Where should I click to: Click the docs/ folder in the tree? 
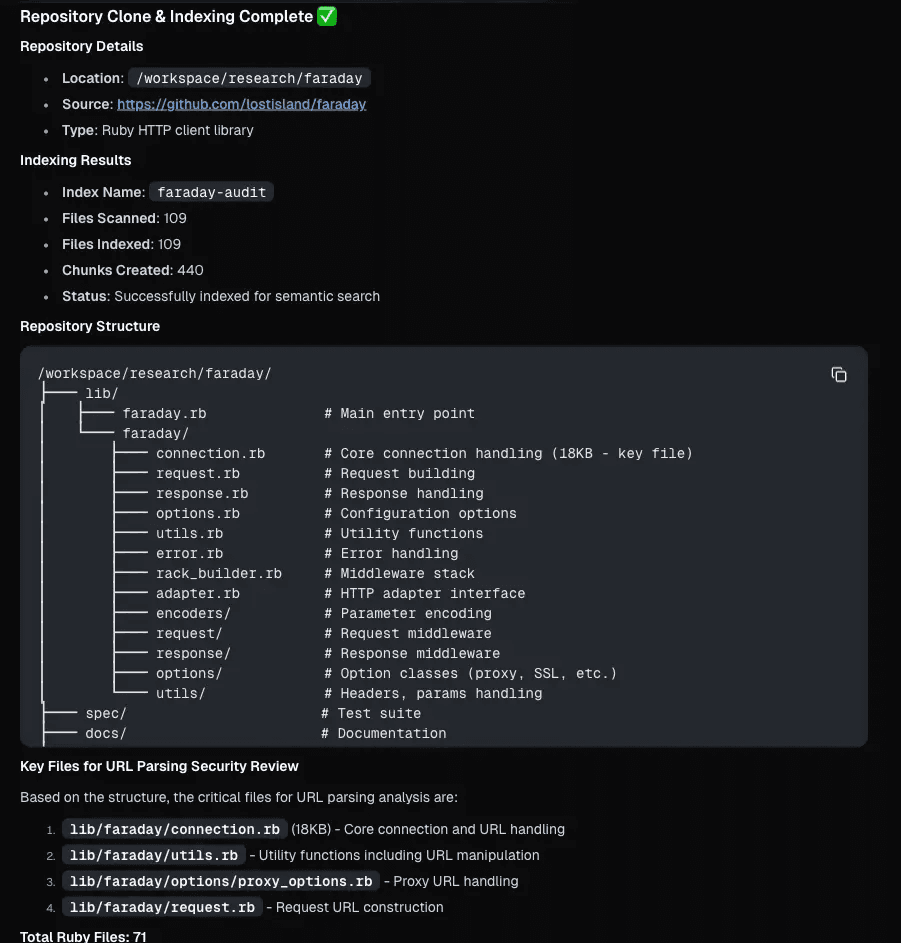point(105,733)
